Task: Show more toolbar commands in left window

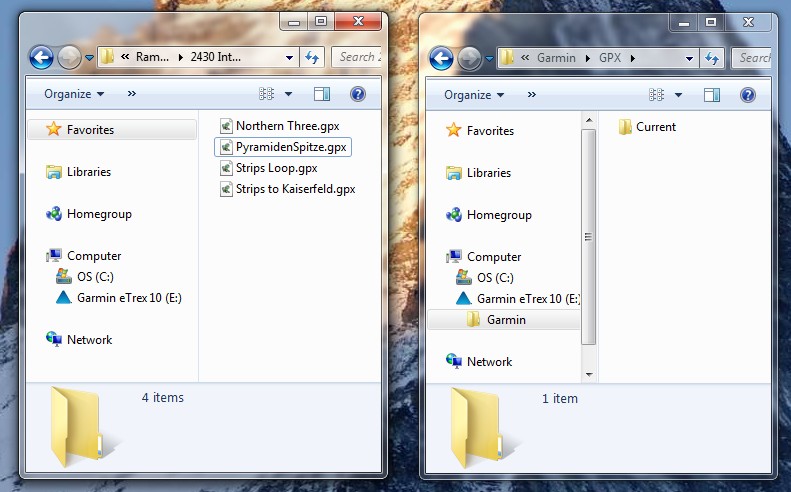Action: 132,94
